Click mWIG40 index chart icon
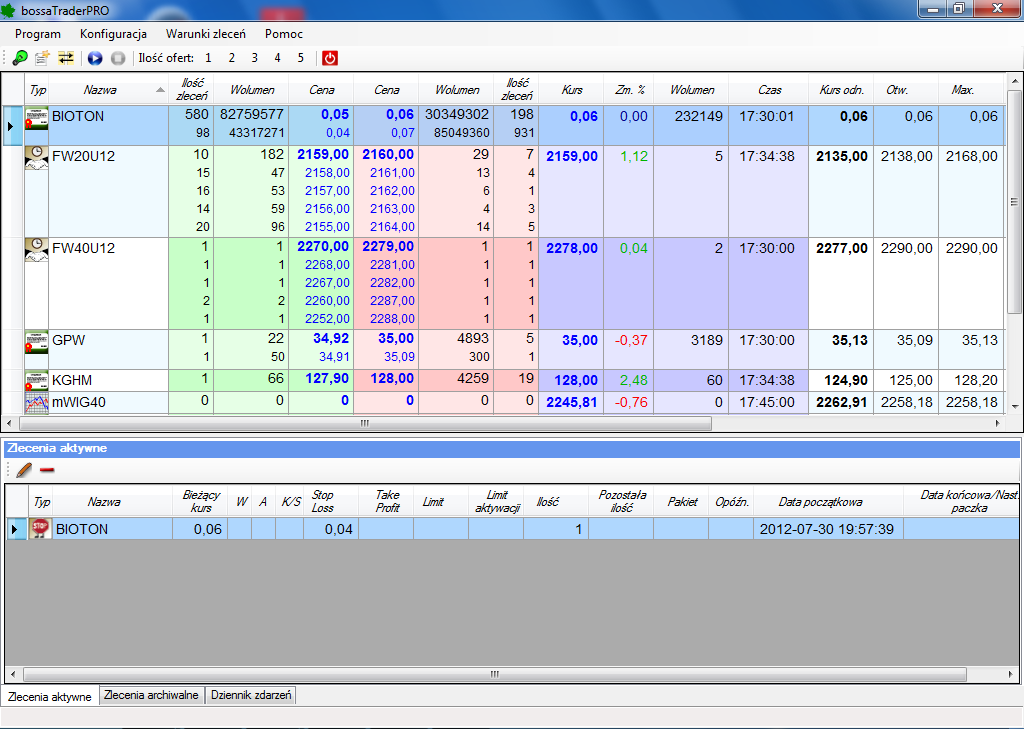Viewport: 1024px width, 729px height. [x=37, y=402]
